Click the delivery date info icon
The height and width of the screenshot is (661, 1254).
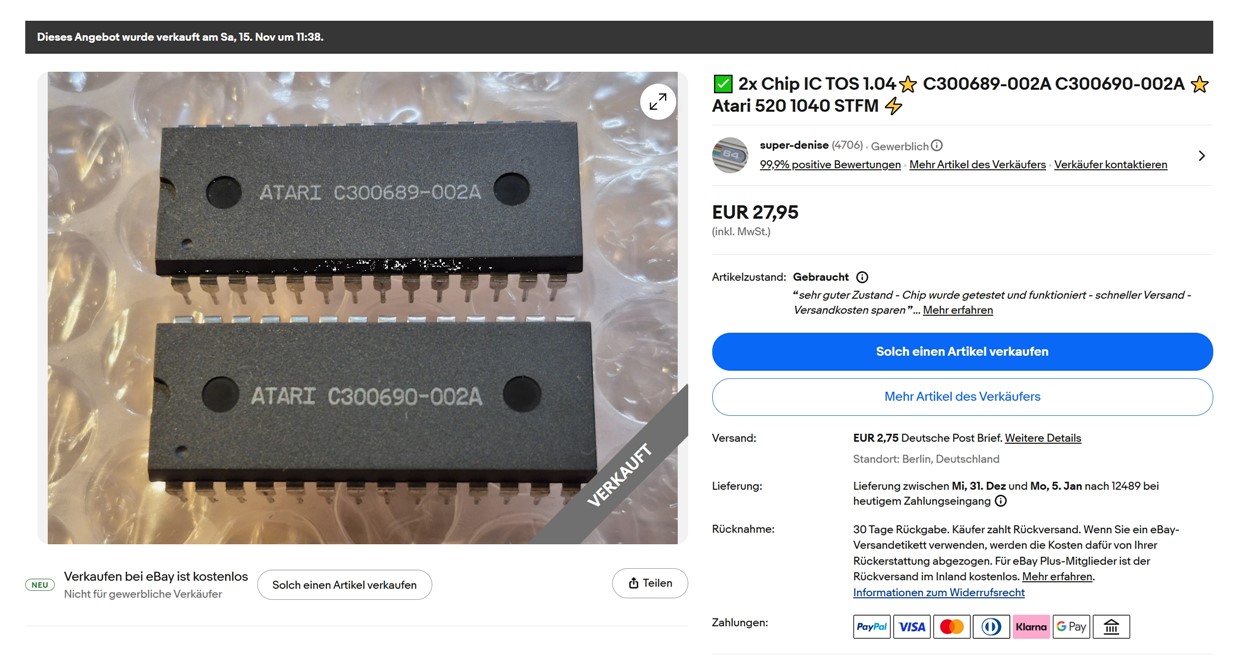pos(1001,502)
